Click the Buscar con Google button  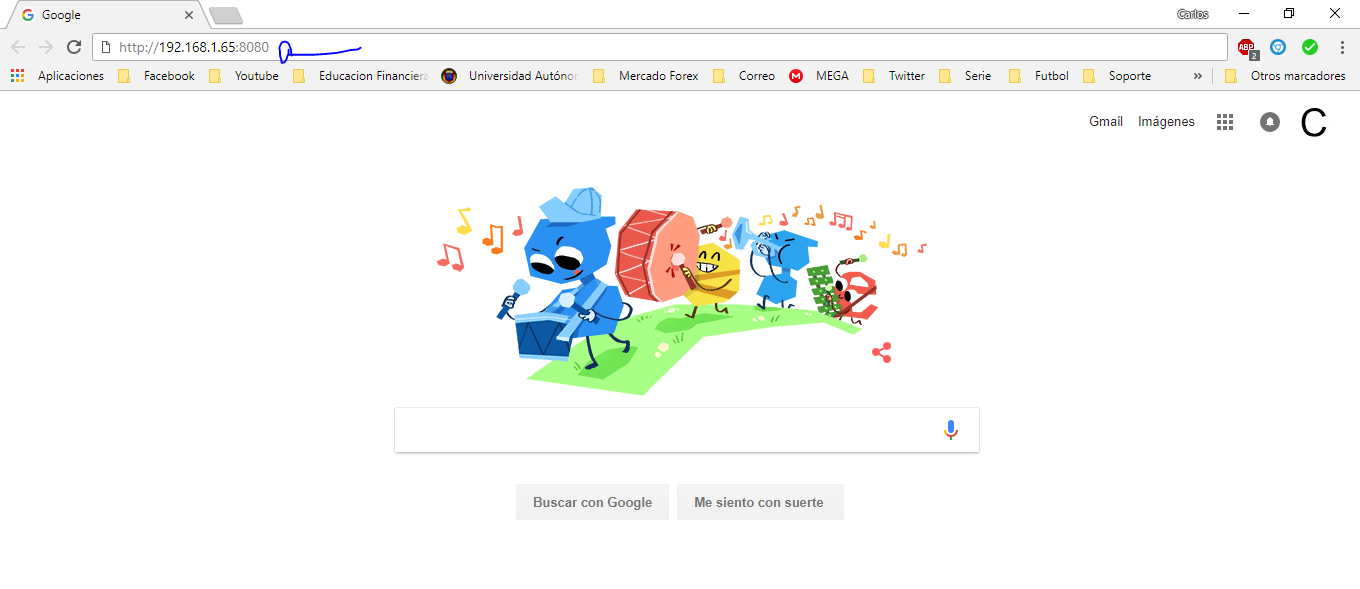coord(592,502)
